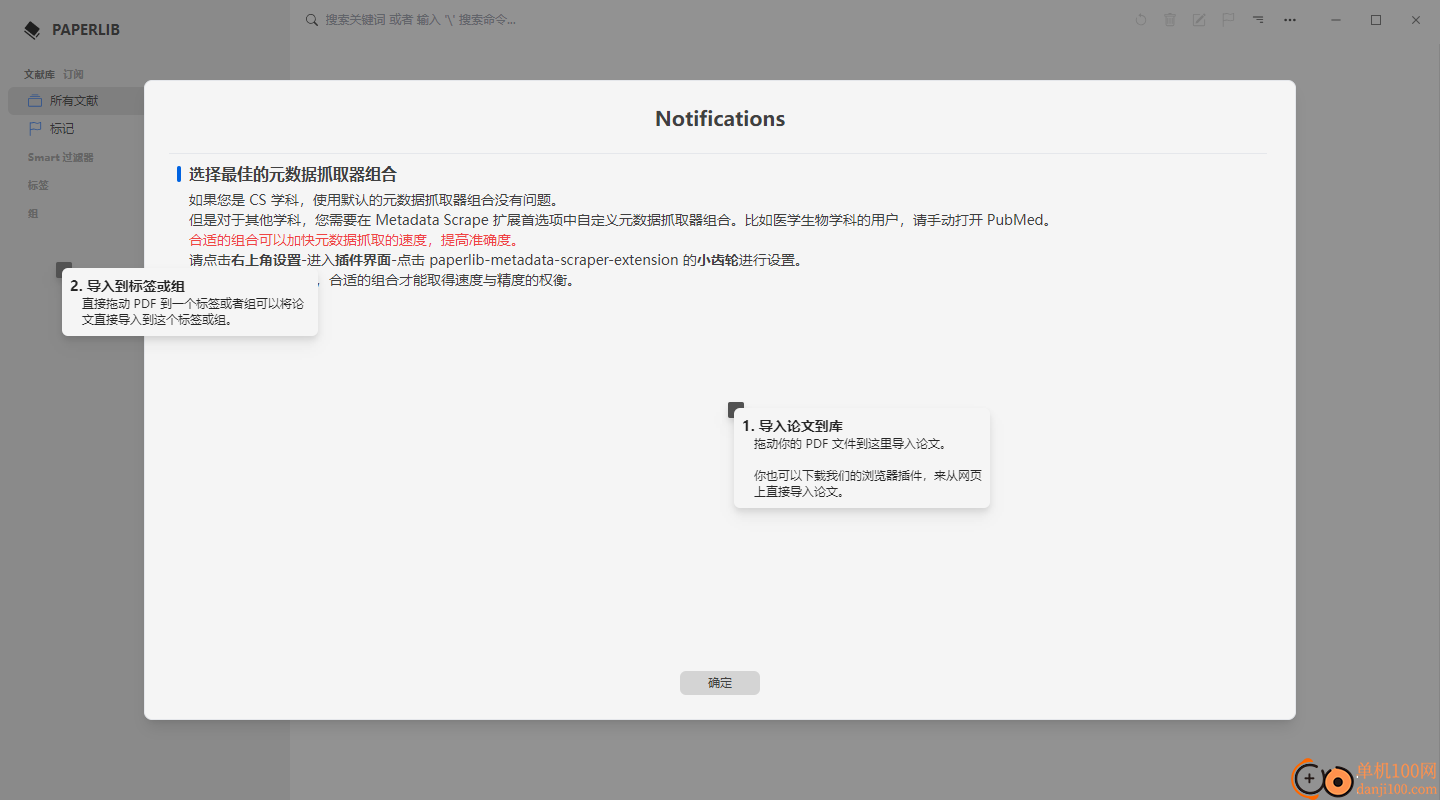The width and height of the screenshot is (1440, 800).
Task: Click the 导入论文到库 tooltip title
Action: [792, 426]
